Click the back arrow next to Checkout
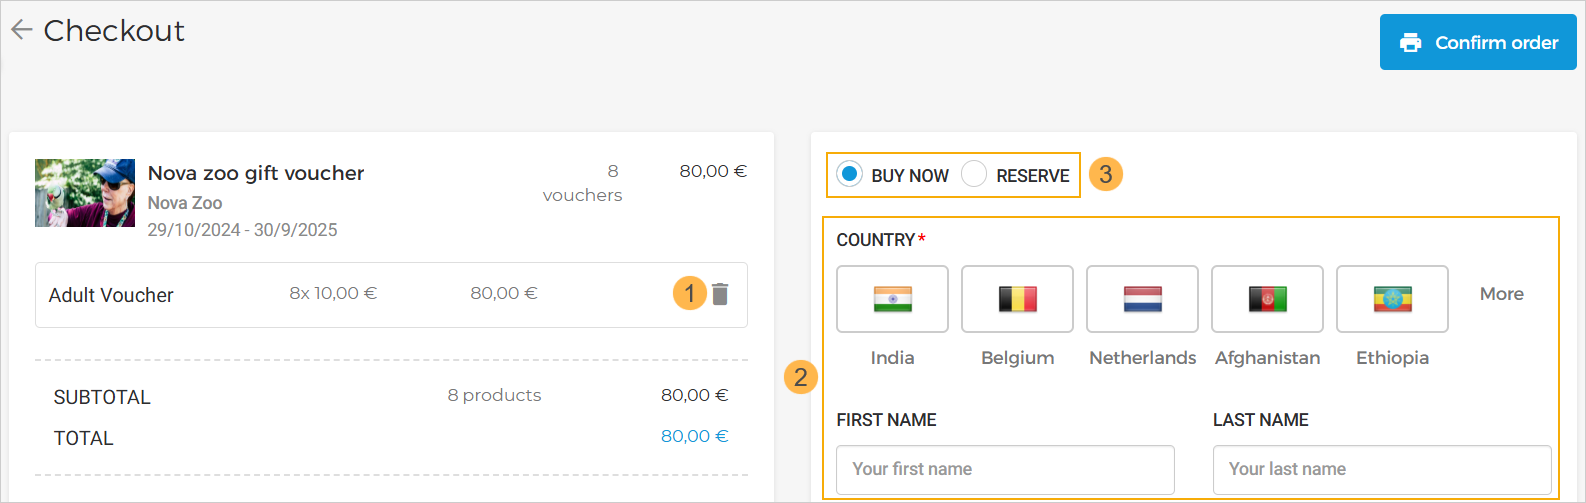1586x503 pixels. pyautogui.click(x=22, y=31)
